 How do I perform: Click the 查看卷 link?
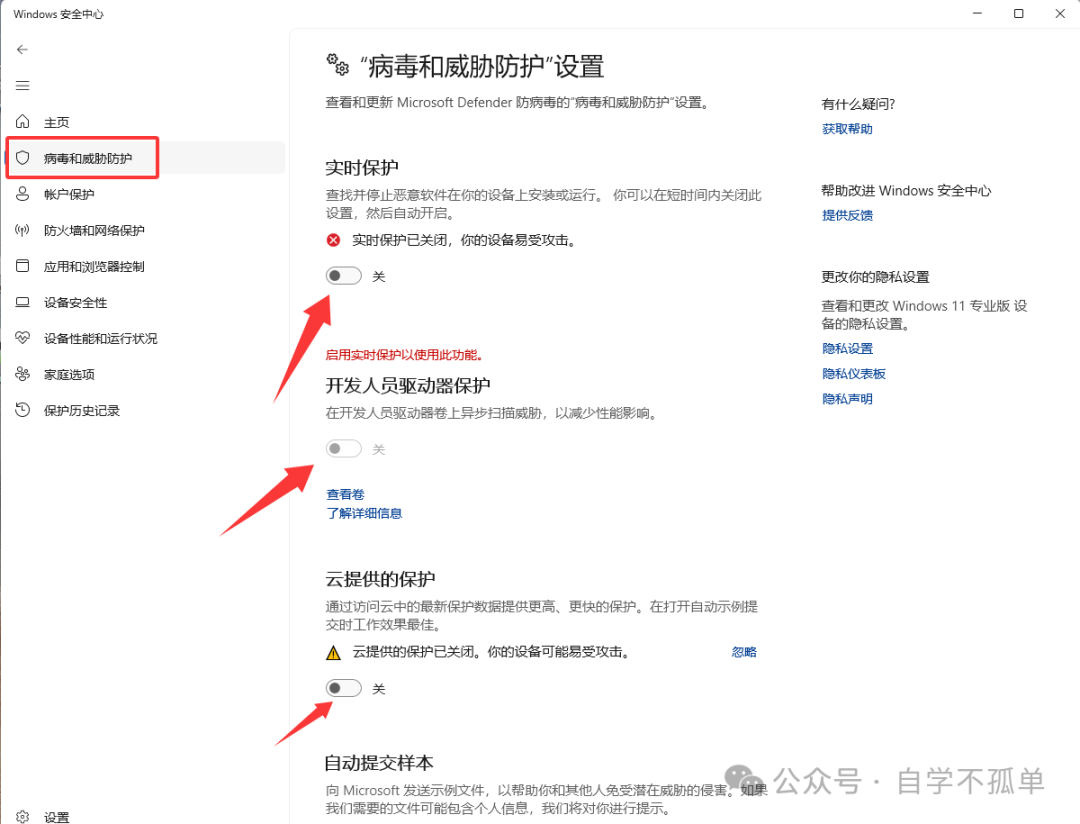[345, 494]
